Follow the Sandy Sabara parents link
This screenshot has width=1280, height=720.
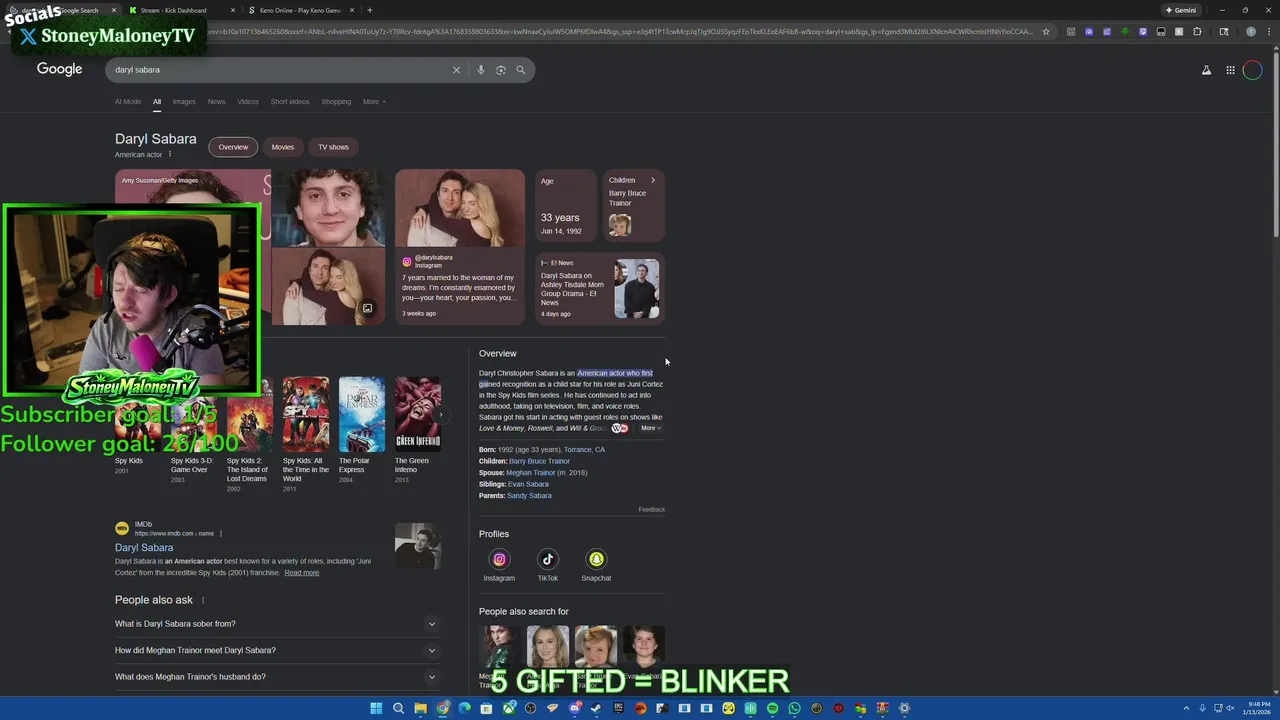[529, 496]
